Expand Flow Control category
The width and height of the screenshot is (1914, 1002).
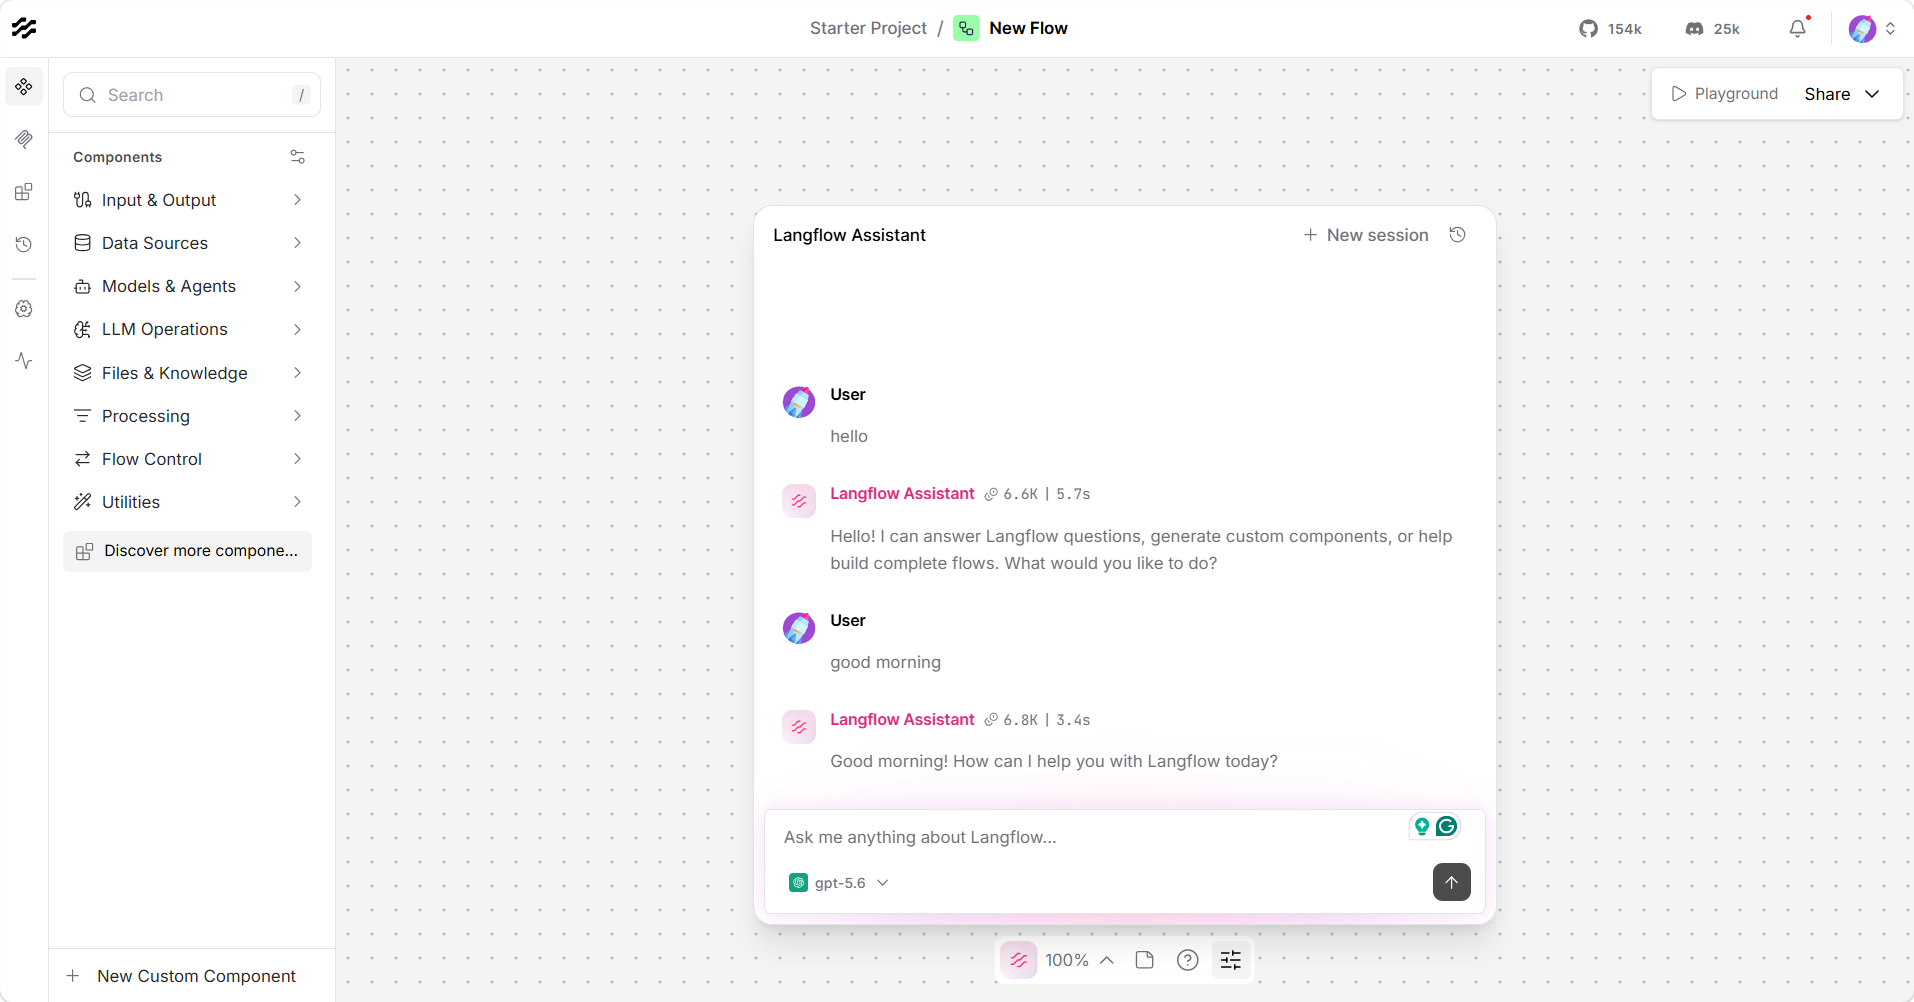(x=188, y=459)
